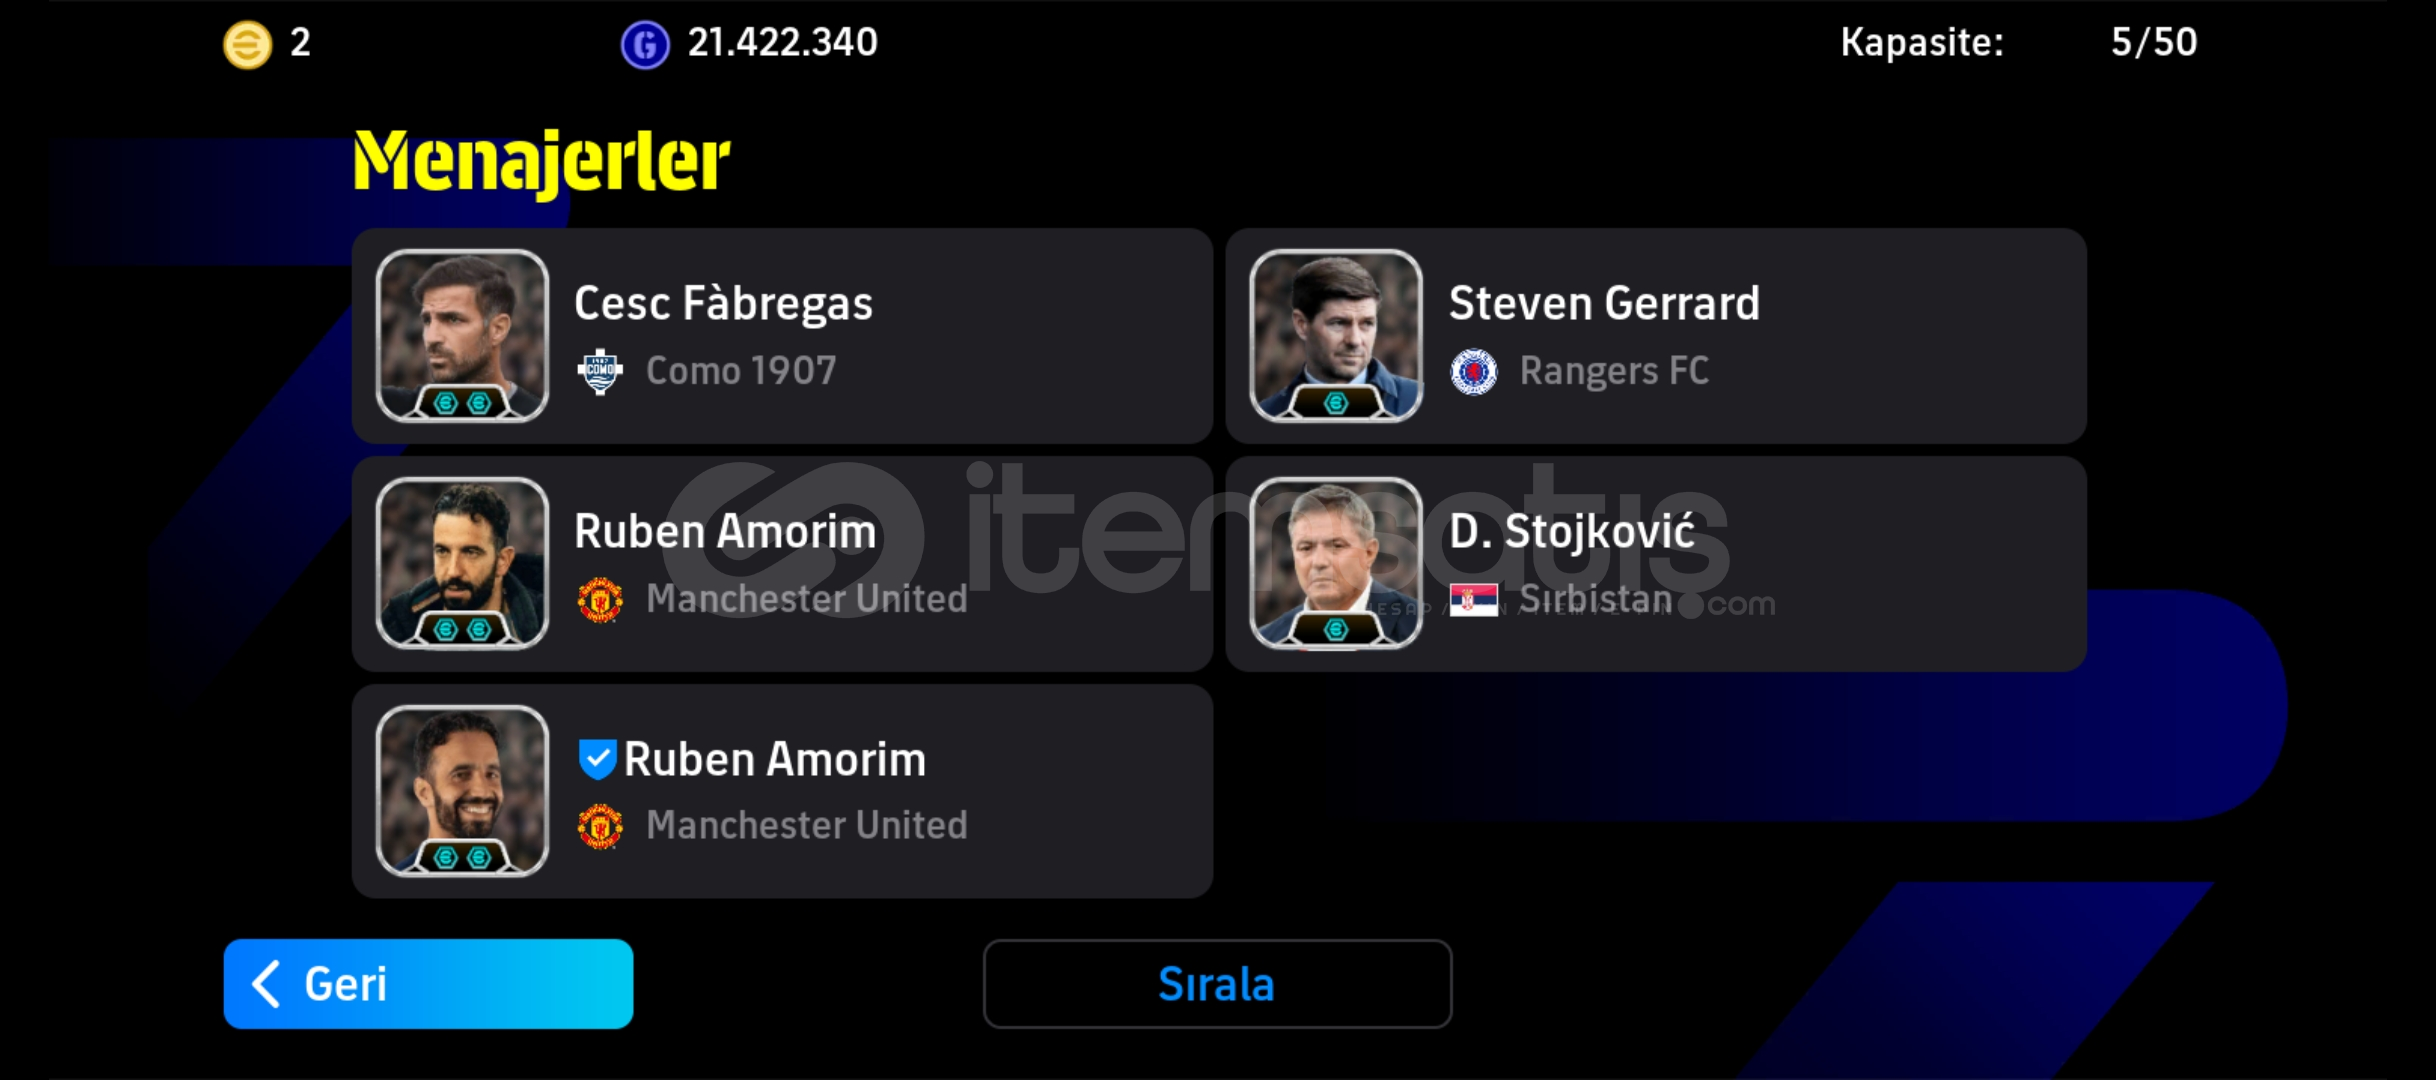Select D. Stojković portrait thumbnail
This screenshot has height=1080, width=2436.
[x=1336, y=563]
